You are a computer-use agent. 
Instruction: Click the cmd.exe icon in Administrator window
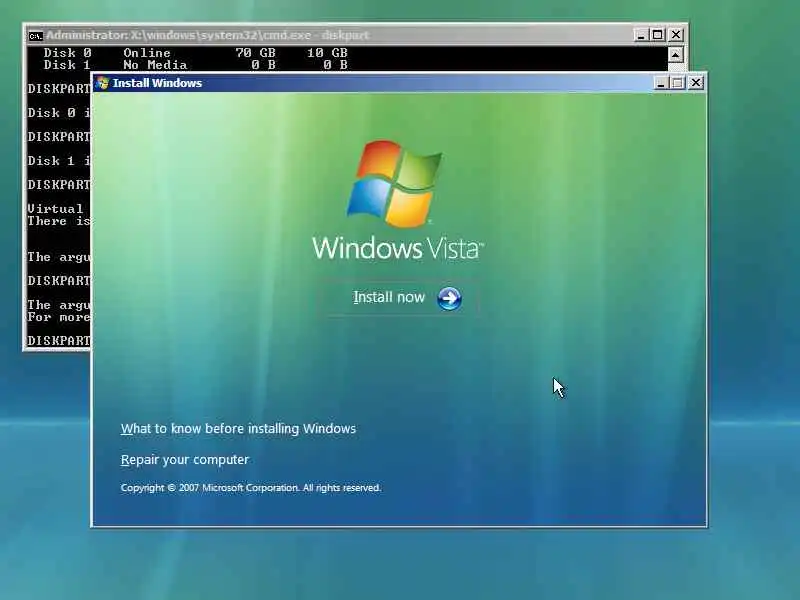point(35,35)
